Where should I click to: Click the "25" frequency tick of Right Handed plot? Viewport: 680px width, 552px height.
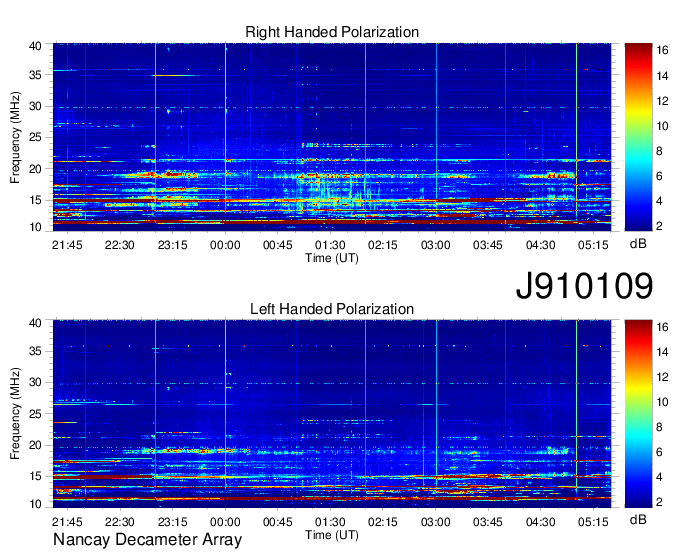click(x=35, y=137)
